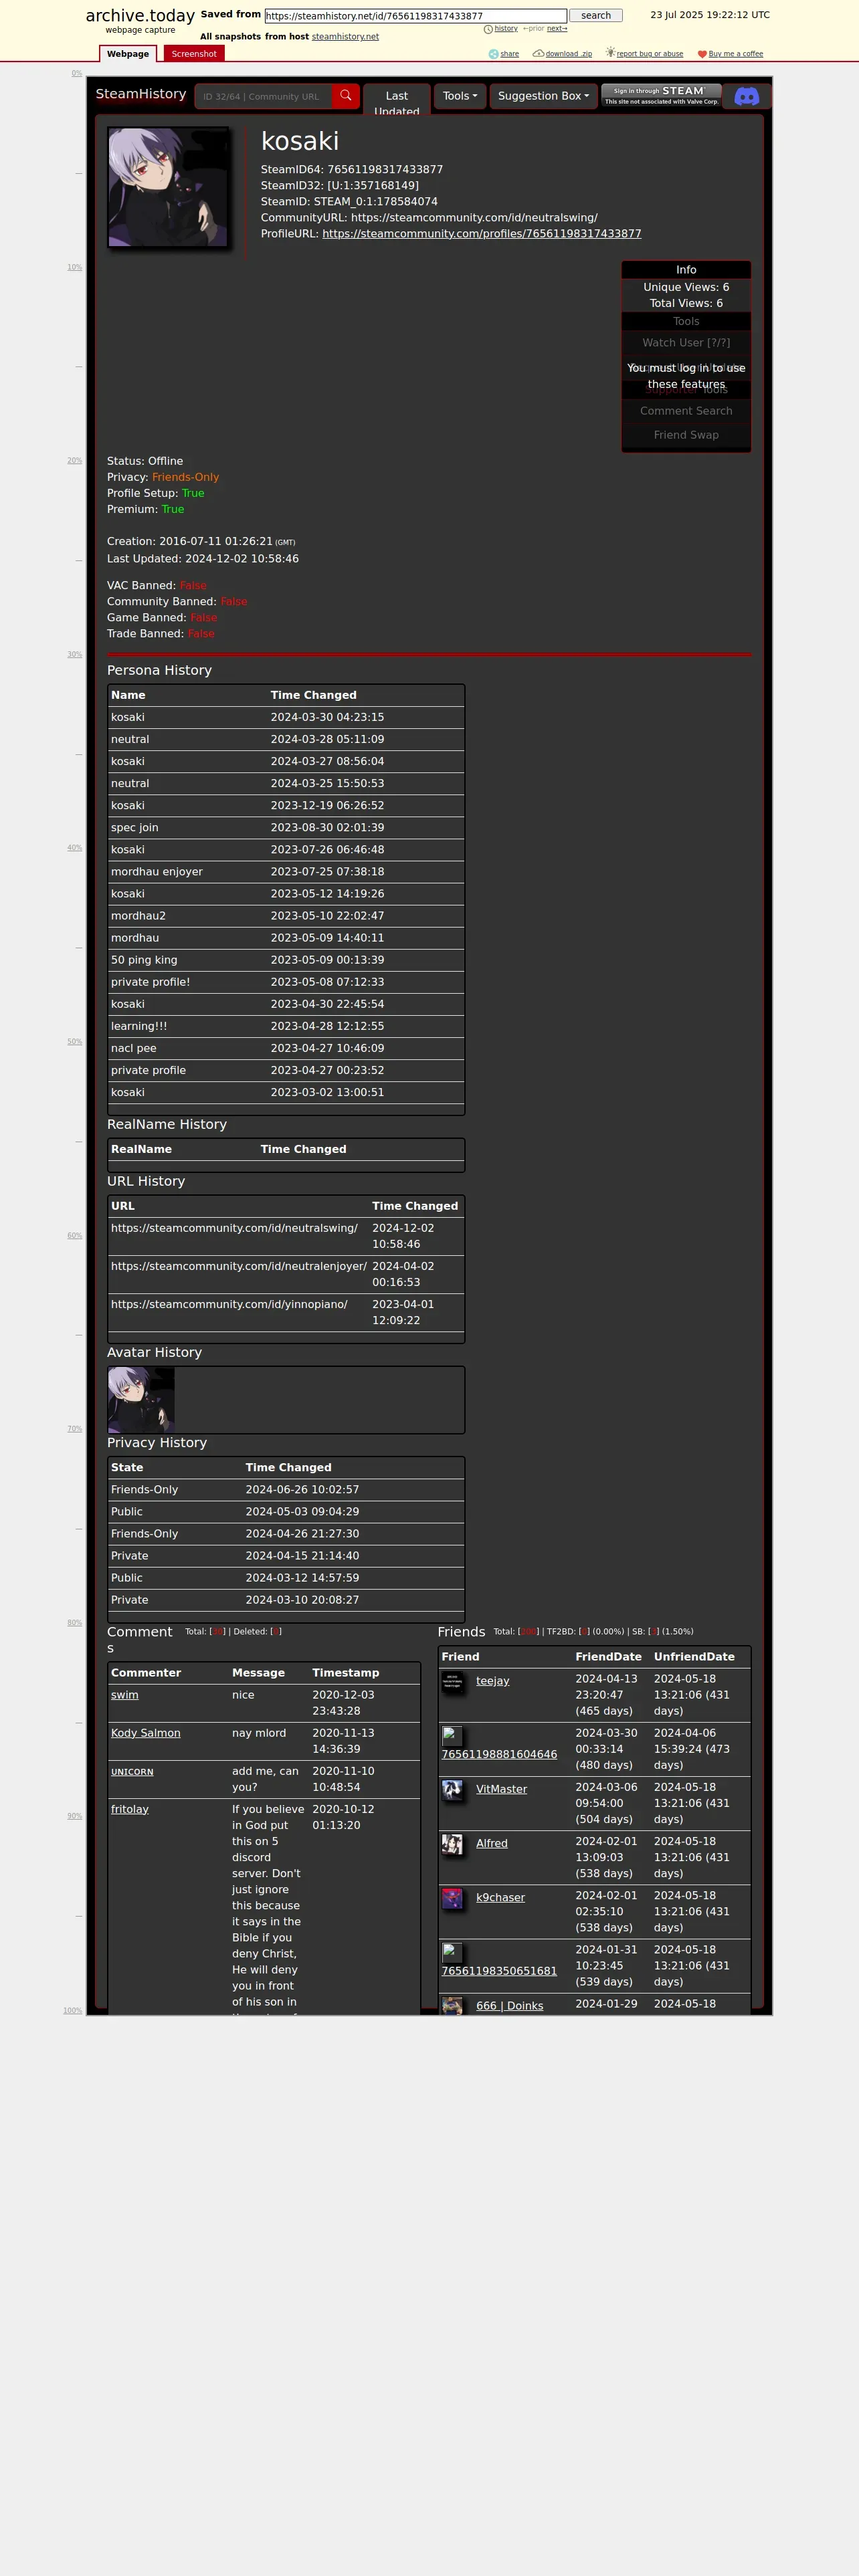Select persona row 'mordhau enjoyer'
Screen dimensions: 859x2576
click(286, 872)
